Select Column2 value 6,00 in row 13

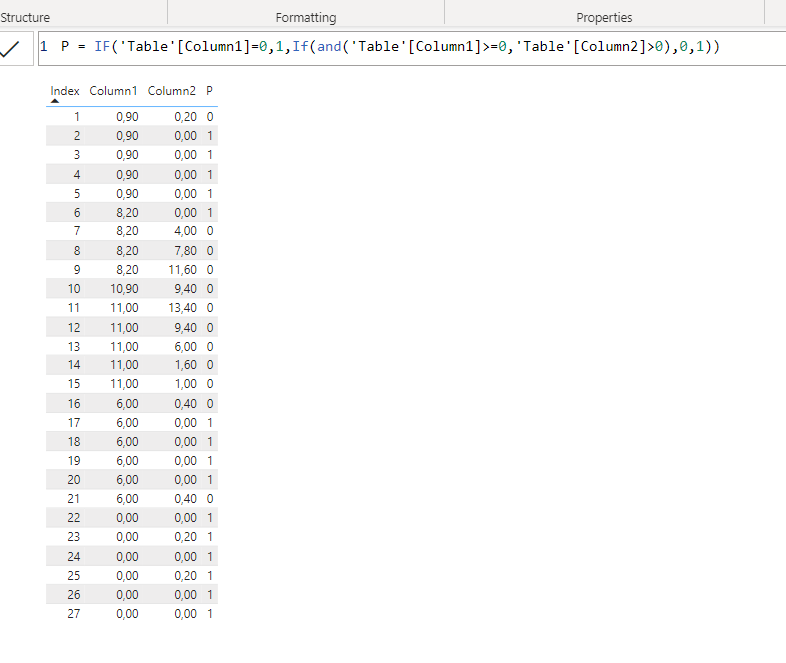pos(185,347)
